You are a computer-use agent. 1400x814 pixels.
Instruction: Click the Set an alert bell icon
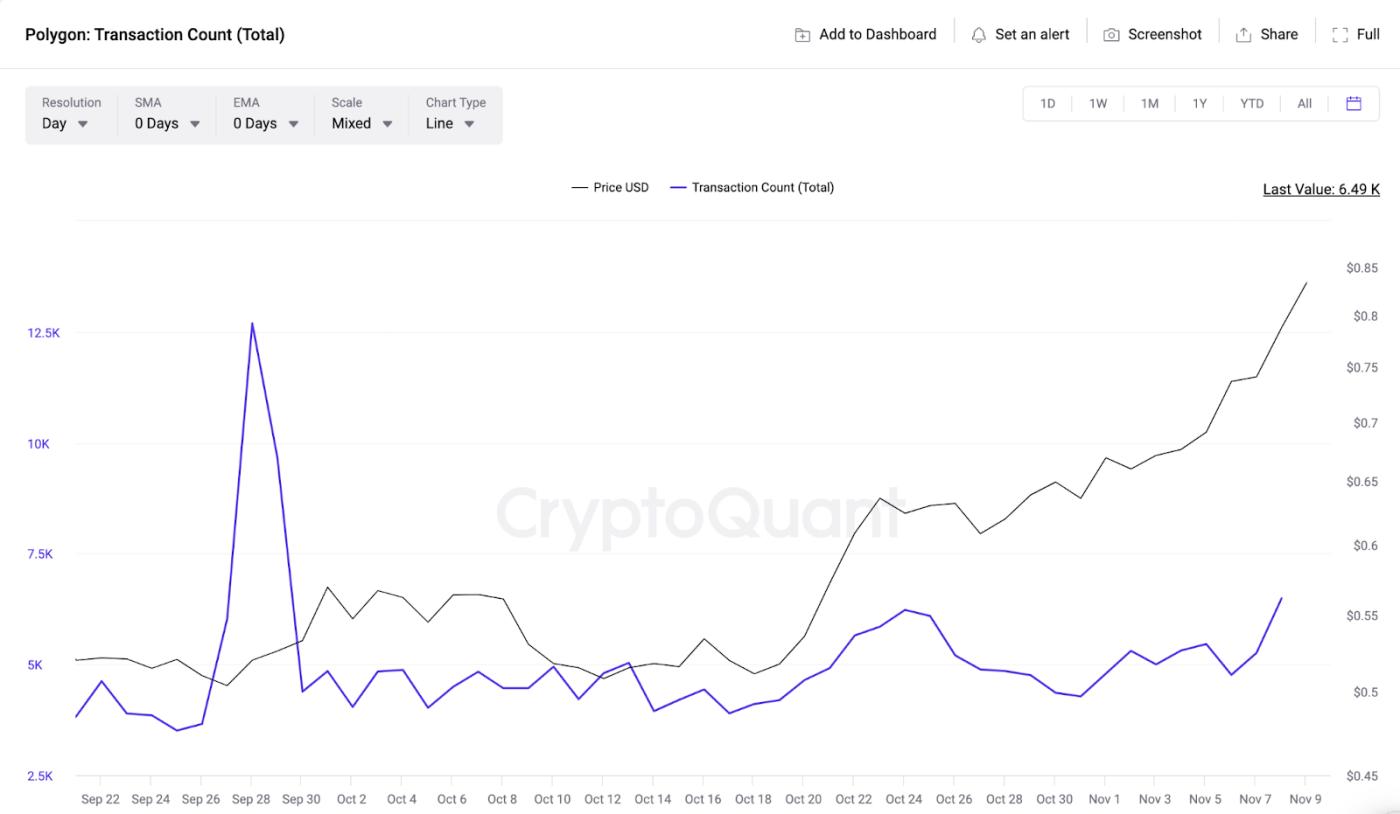(978, 33)
